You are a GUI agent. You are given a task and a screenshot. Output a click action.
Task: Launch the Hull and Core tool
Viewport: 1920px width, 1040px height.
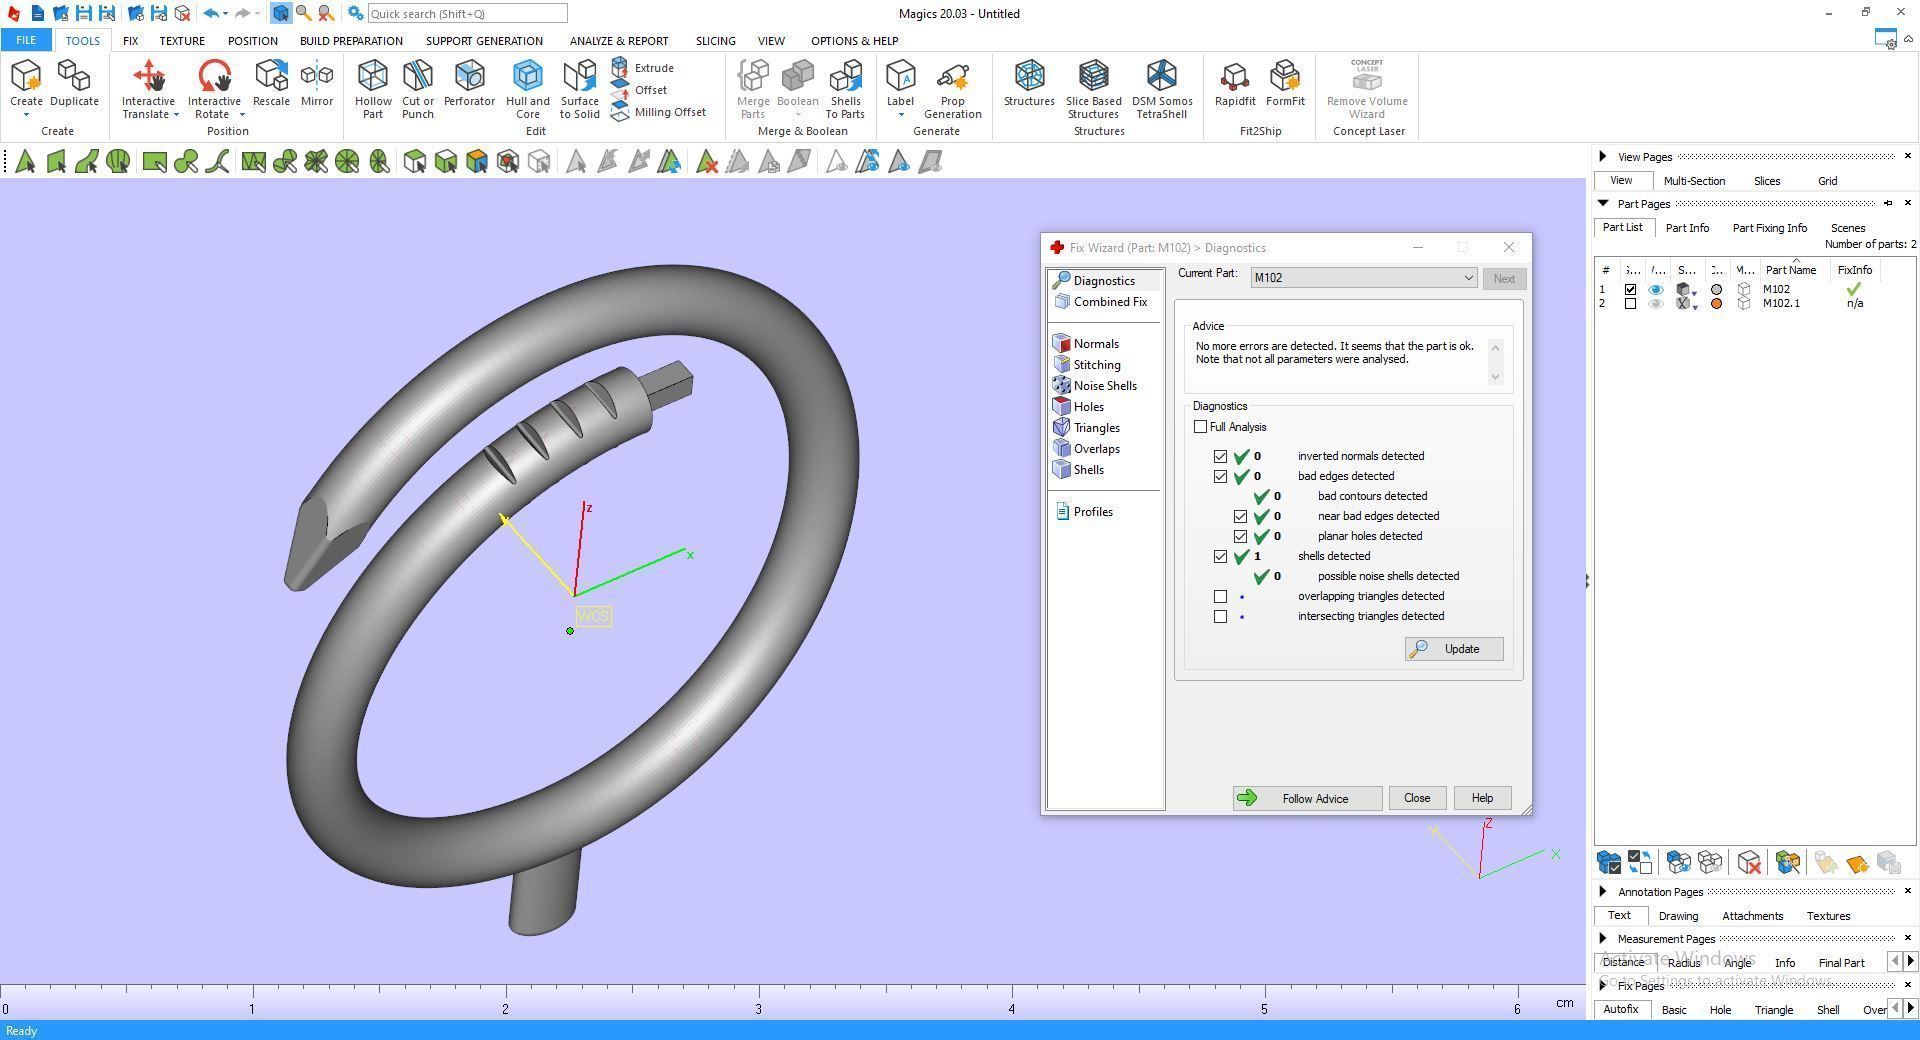point(528,88)
